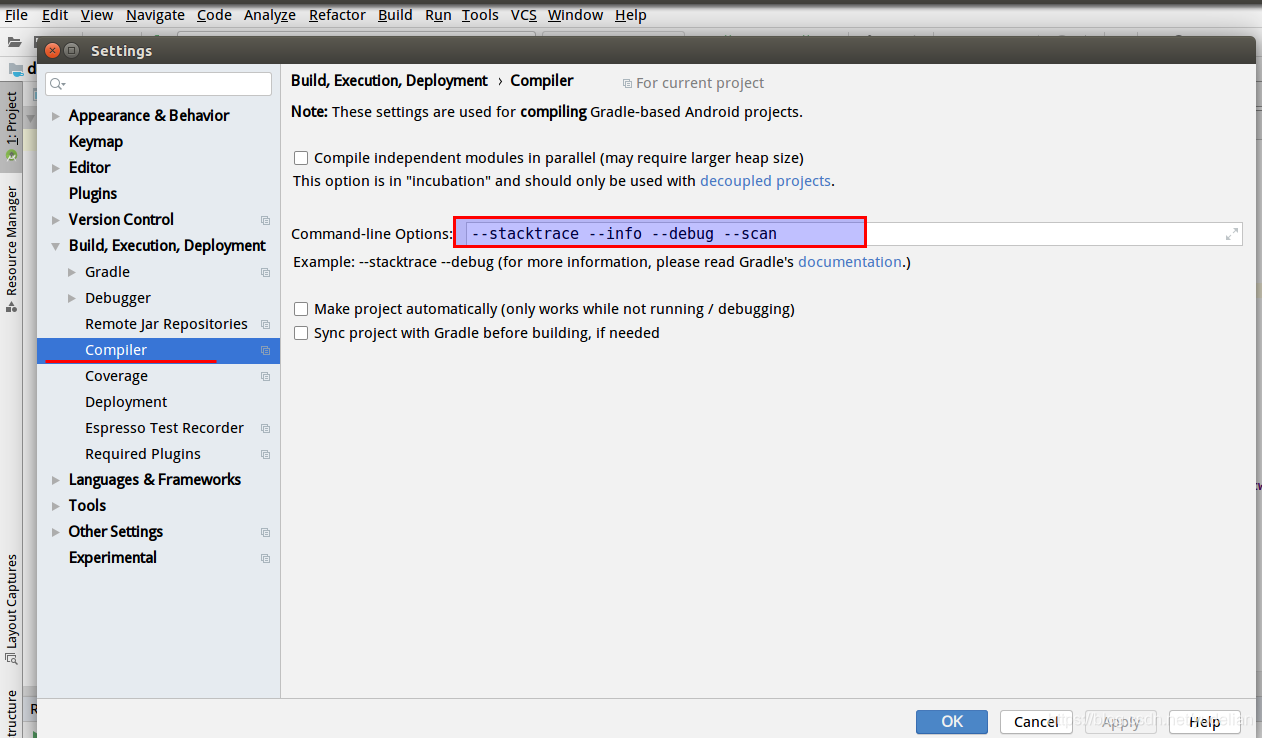Click the expand-editor icon in Command-line Options field
The width and height of the screenshot is (1262, 738).
pos(1231,233)
